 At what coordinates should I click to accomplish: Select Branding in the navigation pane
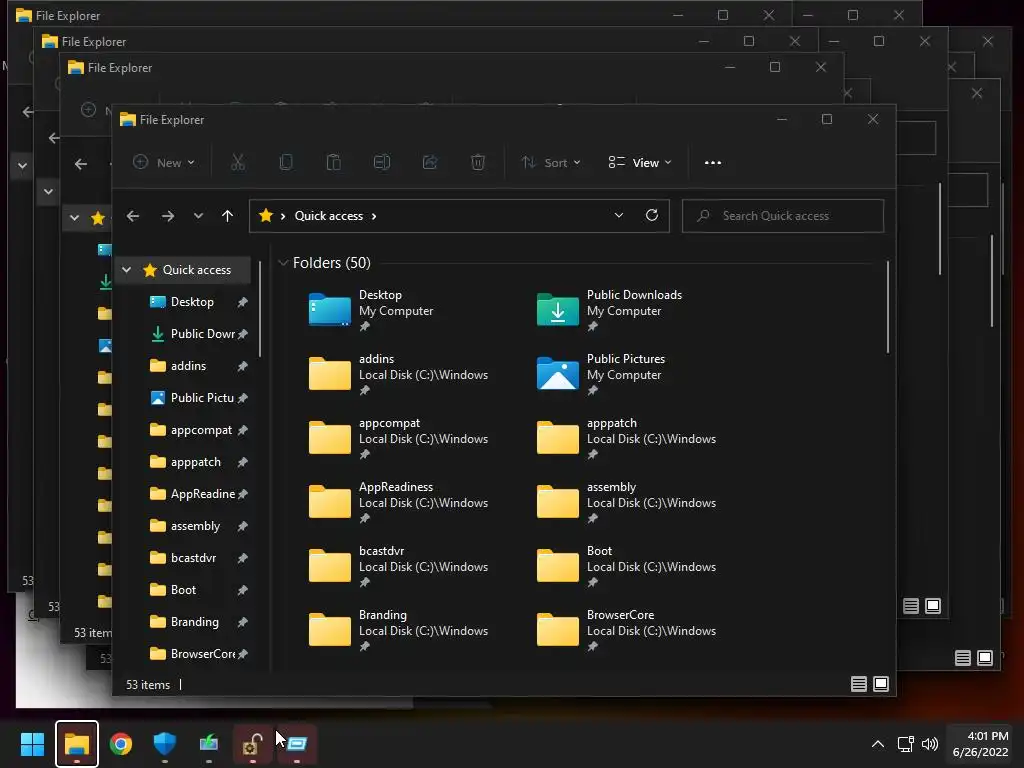[x=195, y=622]
